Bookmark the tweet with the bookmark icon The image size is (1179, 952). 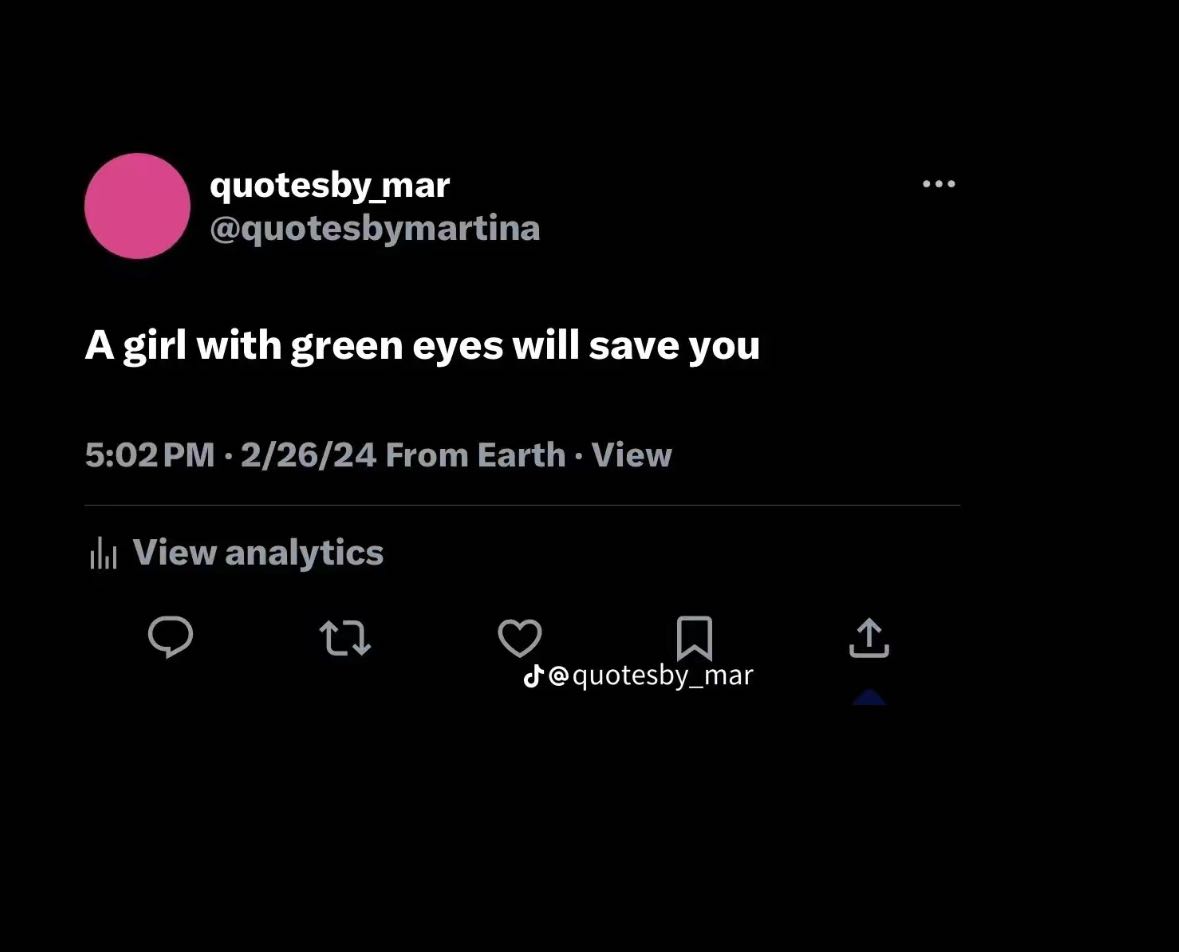(x=695, y=638)
